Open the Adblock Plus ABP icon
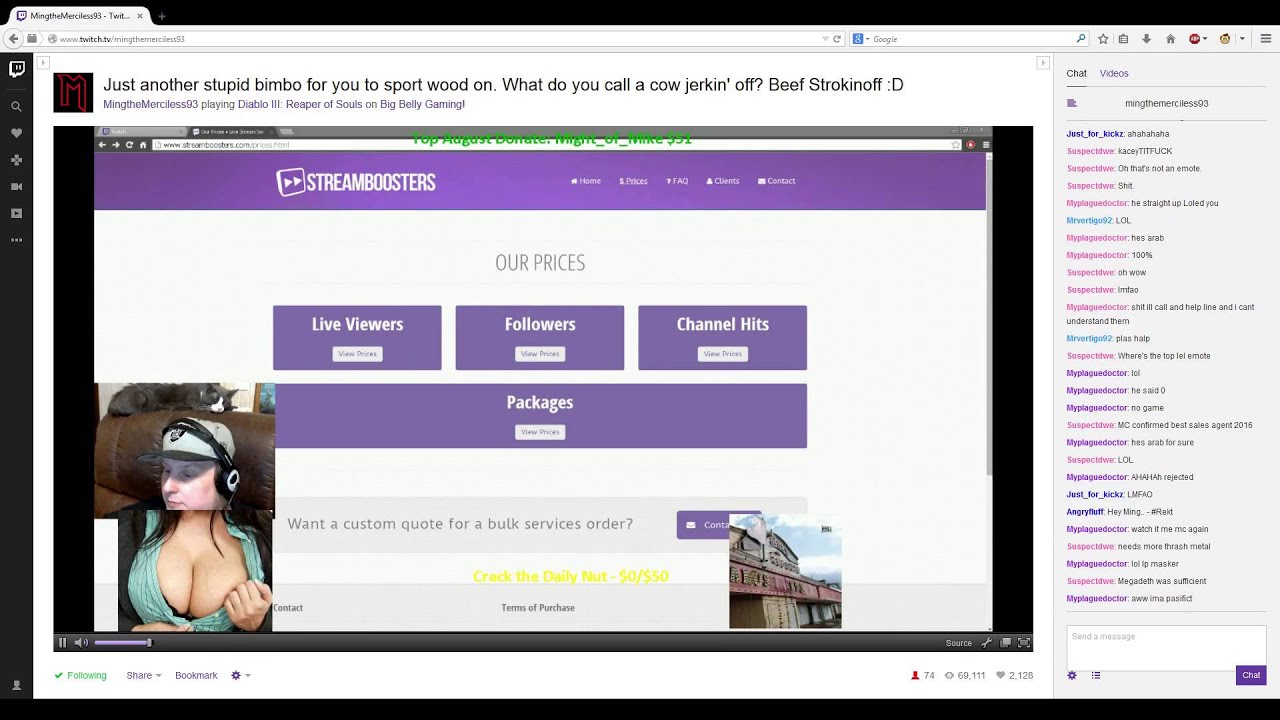 pos(1194,39)
